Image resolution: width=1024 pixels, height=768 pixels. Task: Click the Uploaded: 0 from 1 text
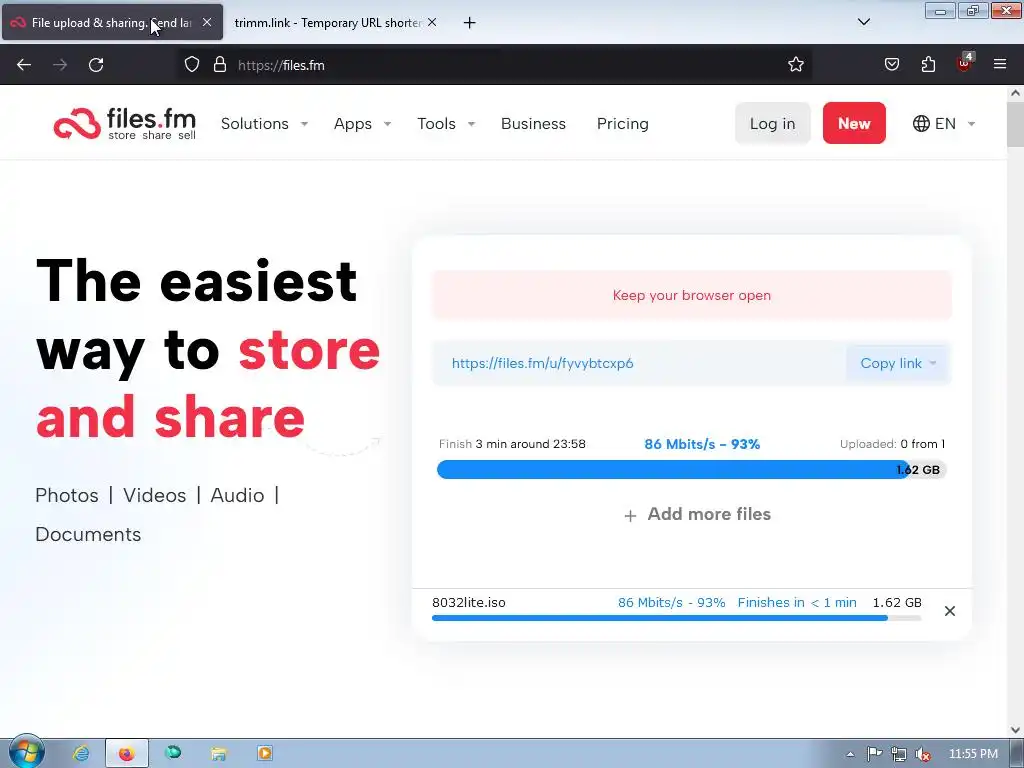tap(892, 444)
